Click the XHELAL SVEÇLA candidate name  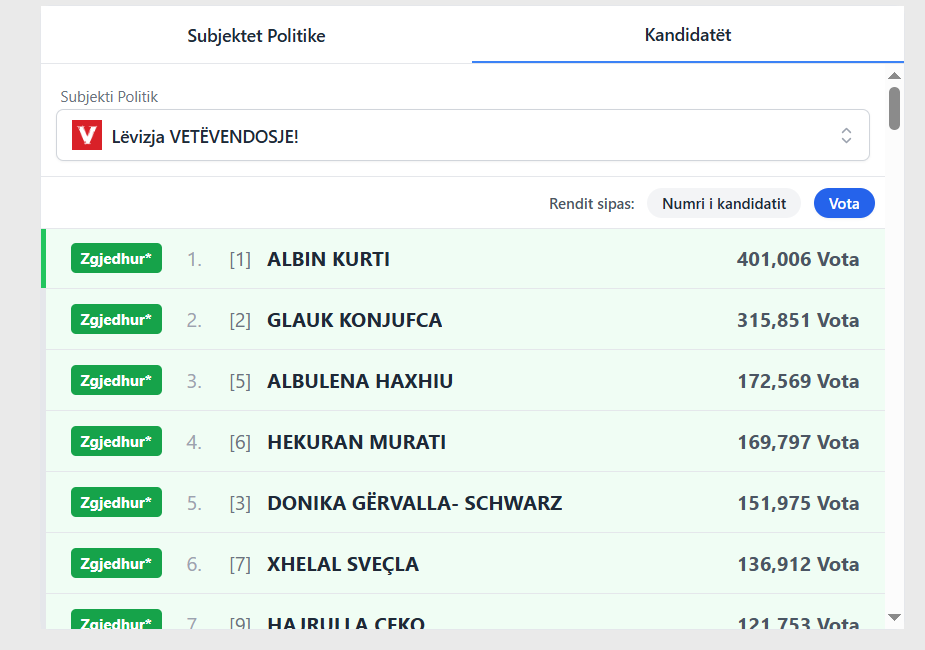343,564
